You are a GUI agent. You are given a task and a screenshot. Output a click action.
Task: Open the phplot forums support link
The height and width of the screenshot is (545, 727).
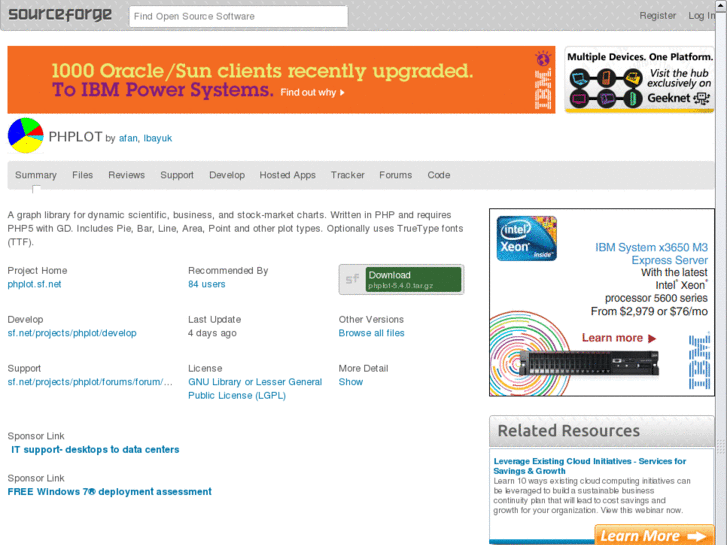pos(90,382)
